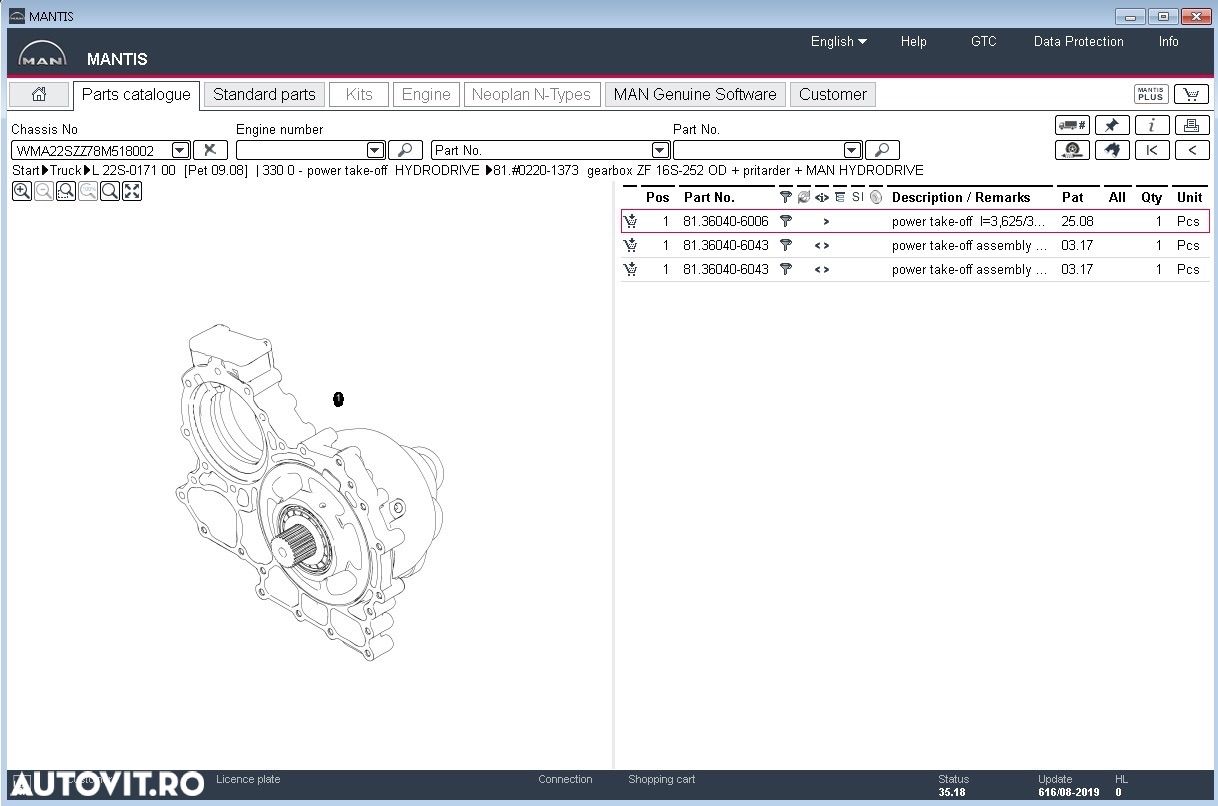This screenshot has height=806, width=1218.
Task: Click the funnel filter column header icon
Action: pyautogui.click(x=785, y=197)
